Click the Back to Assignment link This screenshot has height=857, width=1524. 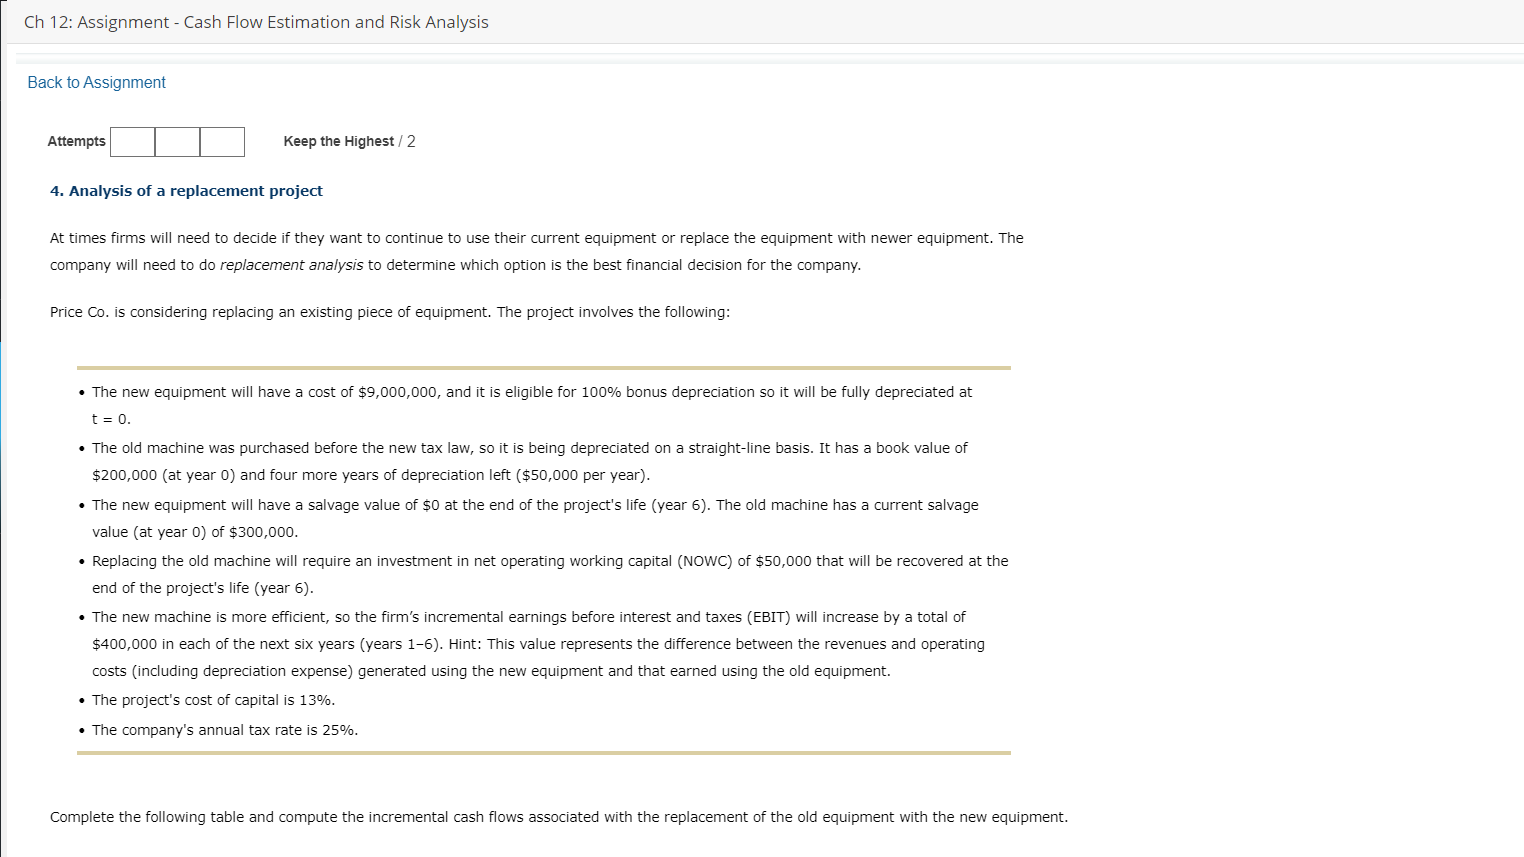pos(96,82)
